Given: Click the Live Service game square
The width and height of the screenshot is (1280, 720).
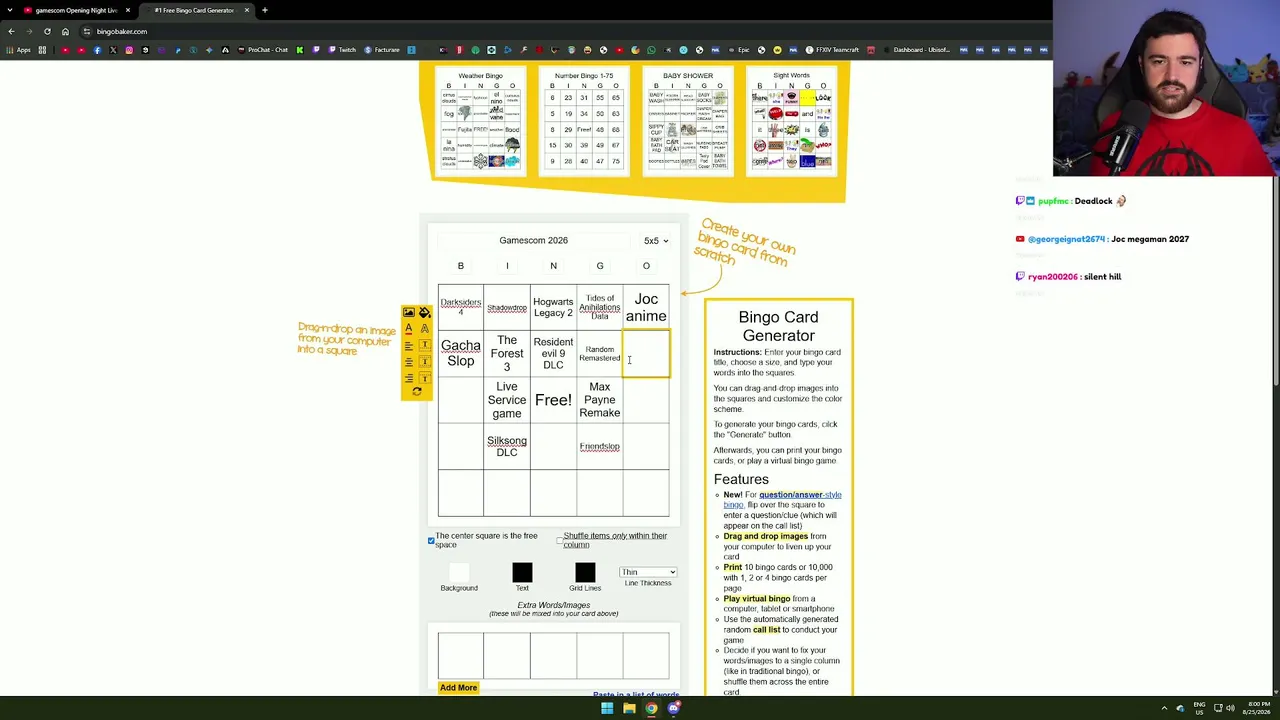Looking at the screenshot, I should 507,400.
